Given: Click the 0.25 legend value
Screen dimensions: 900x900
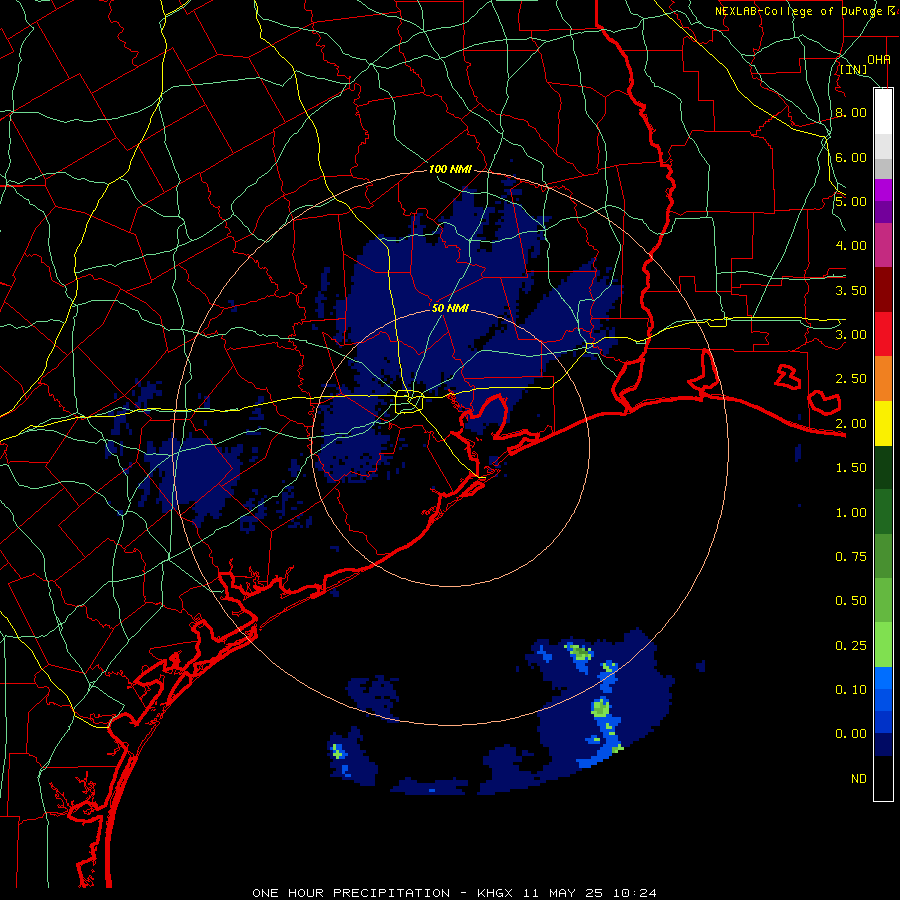Looking at the screenshot, I should pos(851,646).
